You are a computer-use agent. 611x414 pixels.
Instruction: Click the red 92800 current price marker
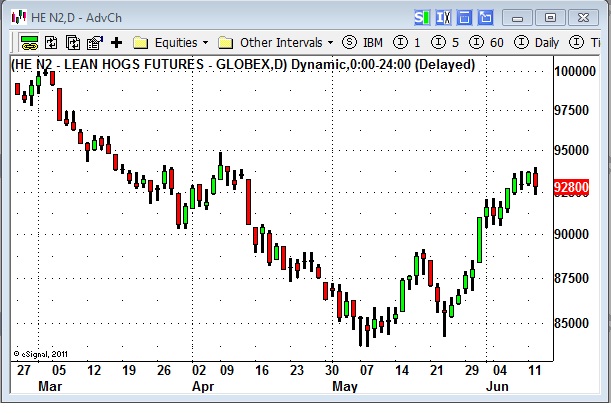(x=571, y=187)
